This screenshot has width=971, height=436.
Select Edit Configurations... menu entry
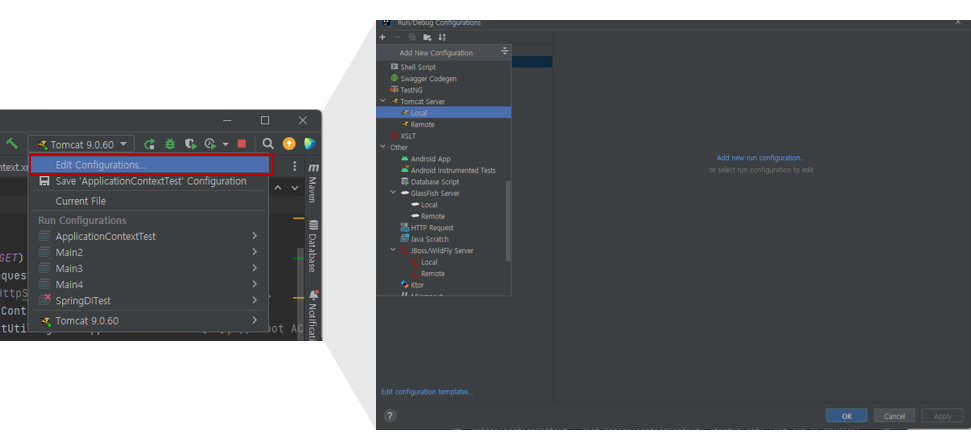[149, 165]
